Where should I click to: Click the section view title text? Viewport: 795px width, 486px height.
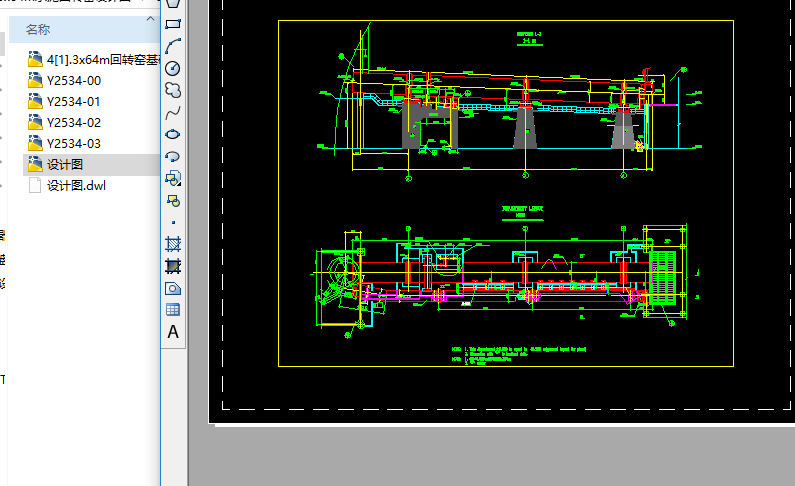(x=529, y=38)
